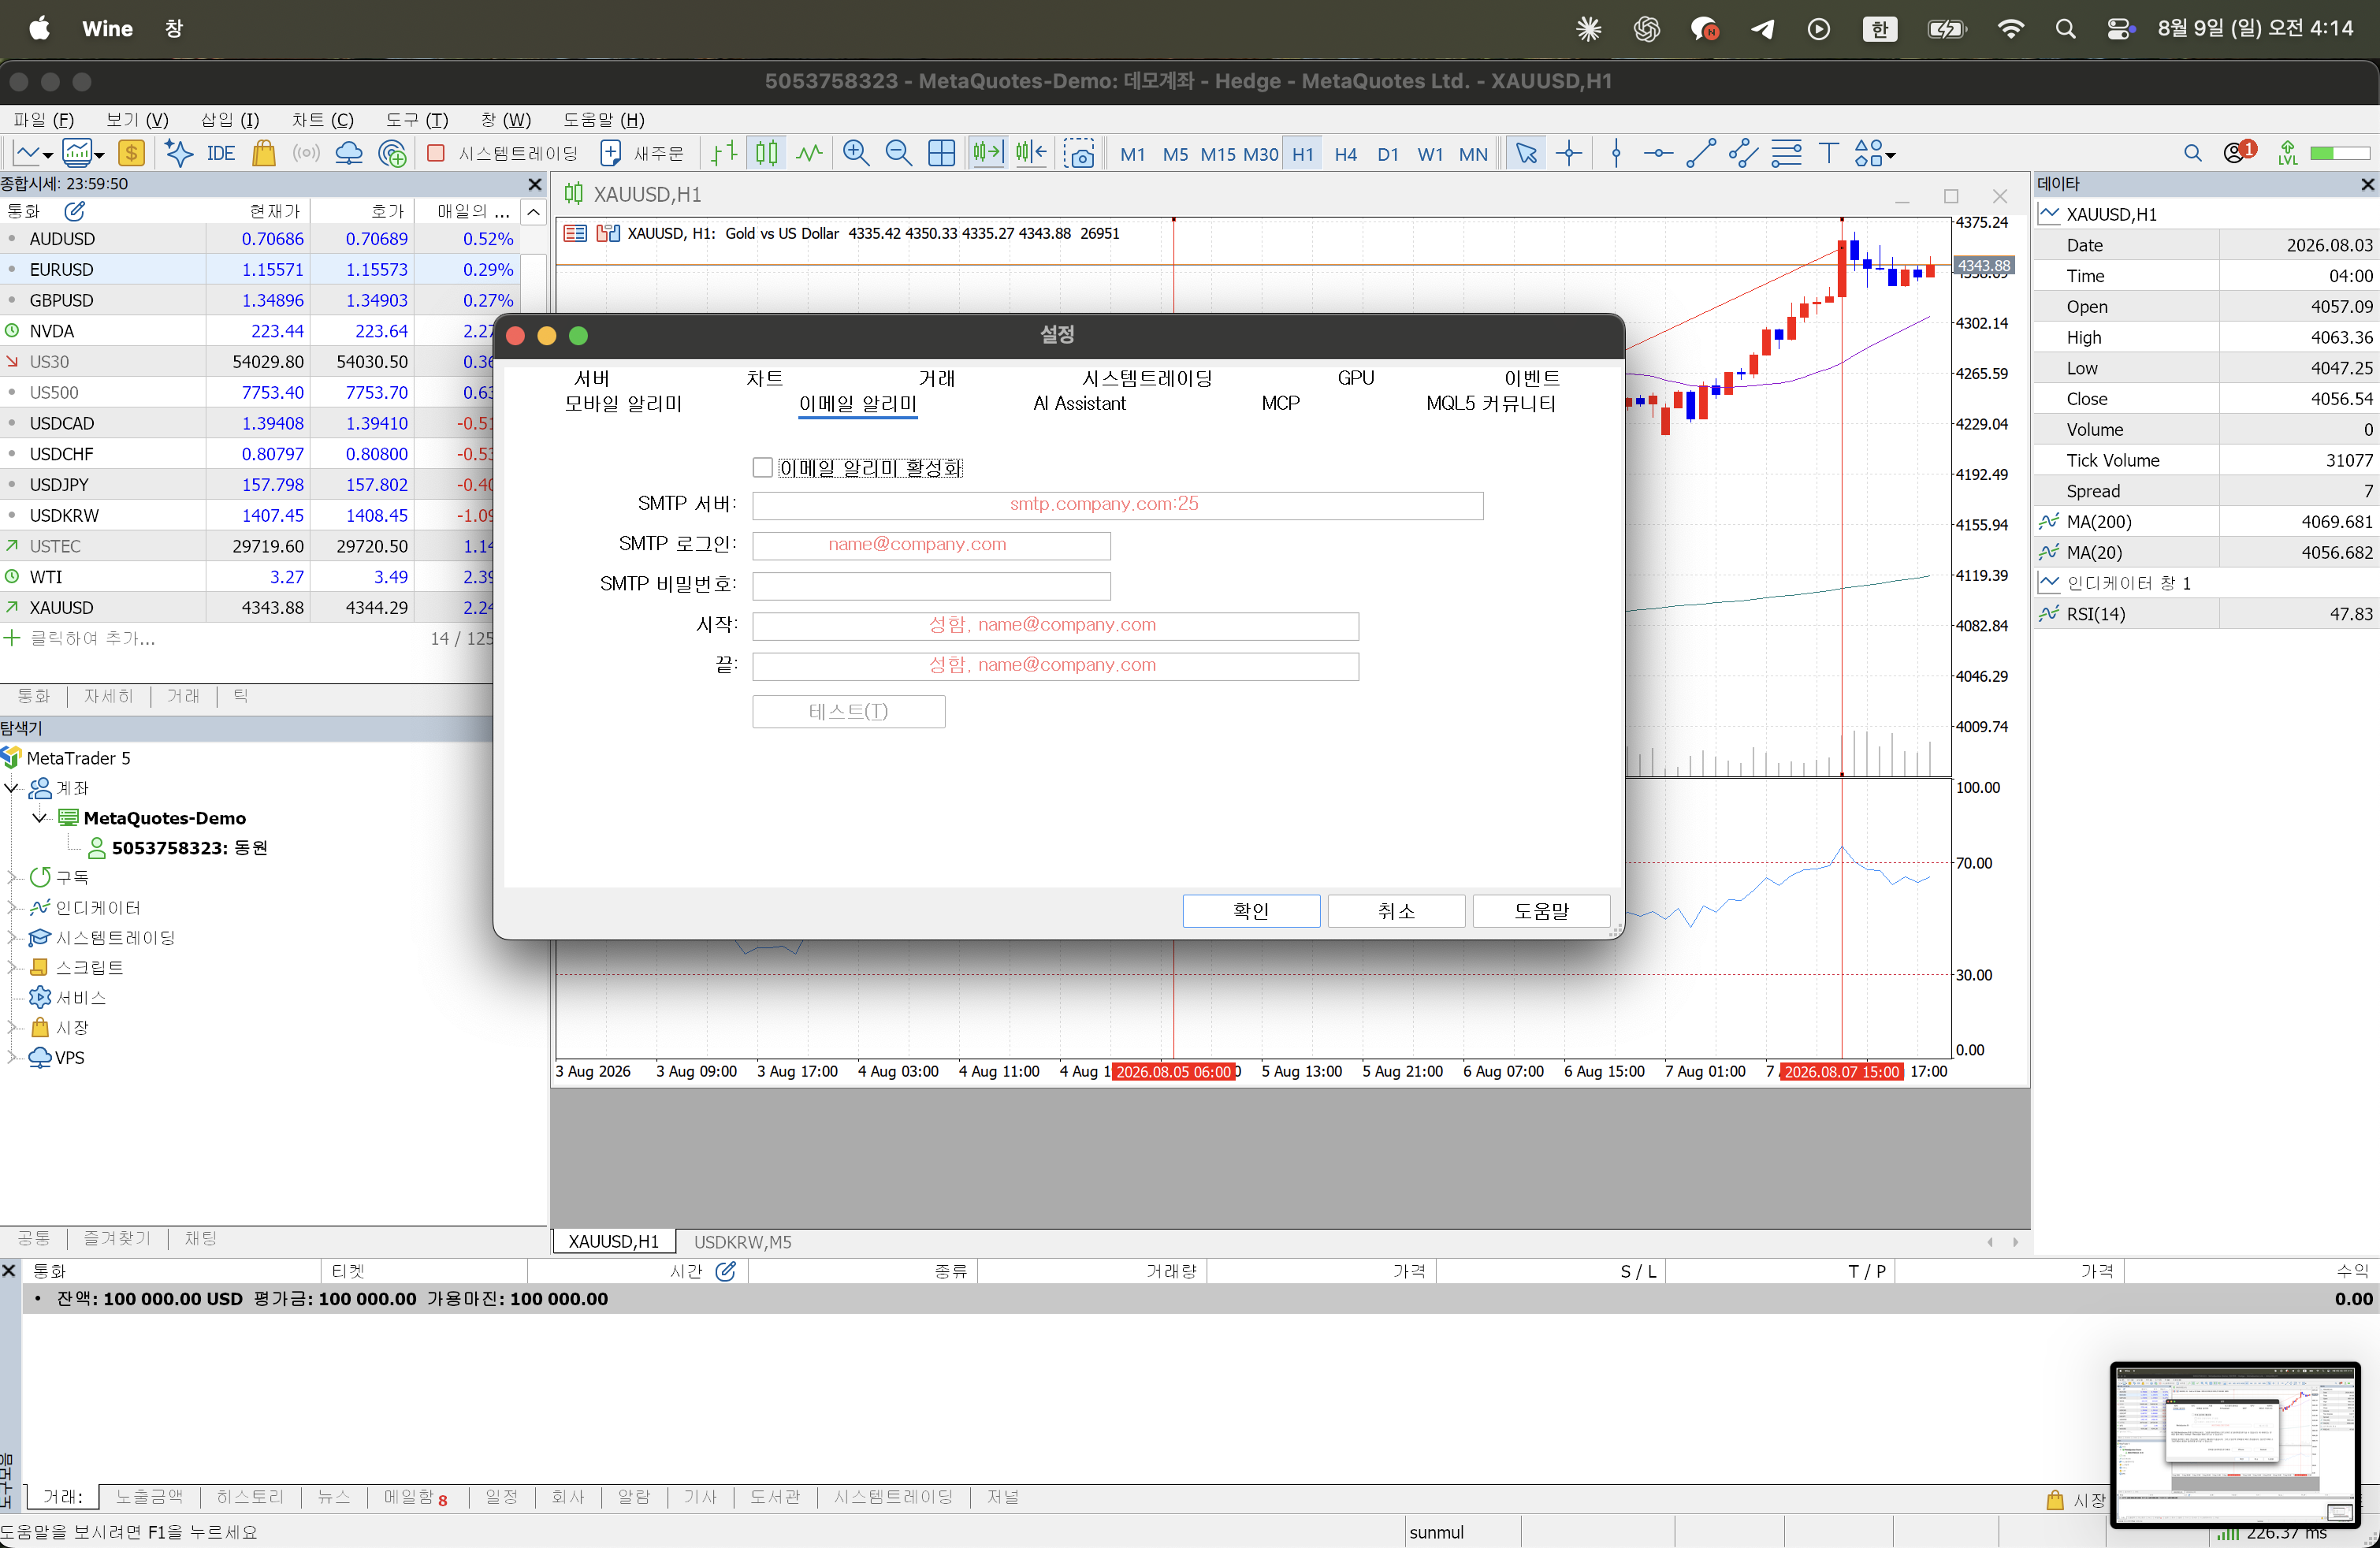Switch to the 서버 tab in settings dialog
Screen dimensions: 2380x1548
(592, 378)
